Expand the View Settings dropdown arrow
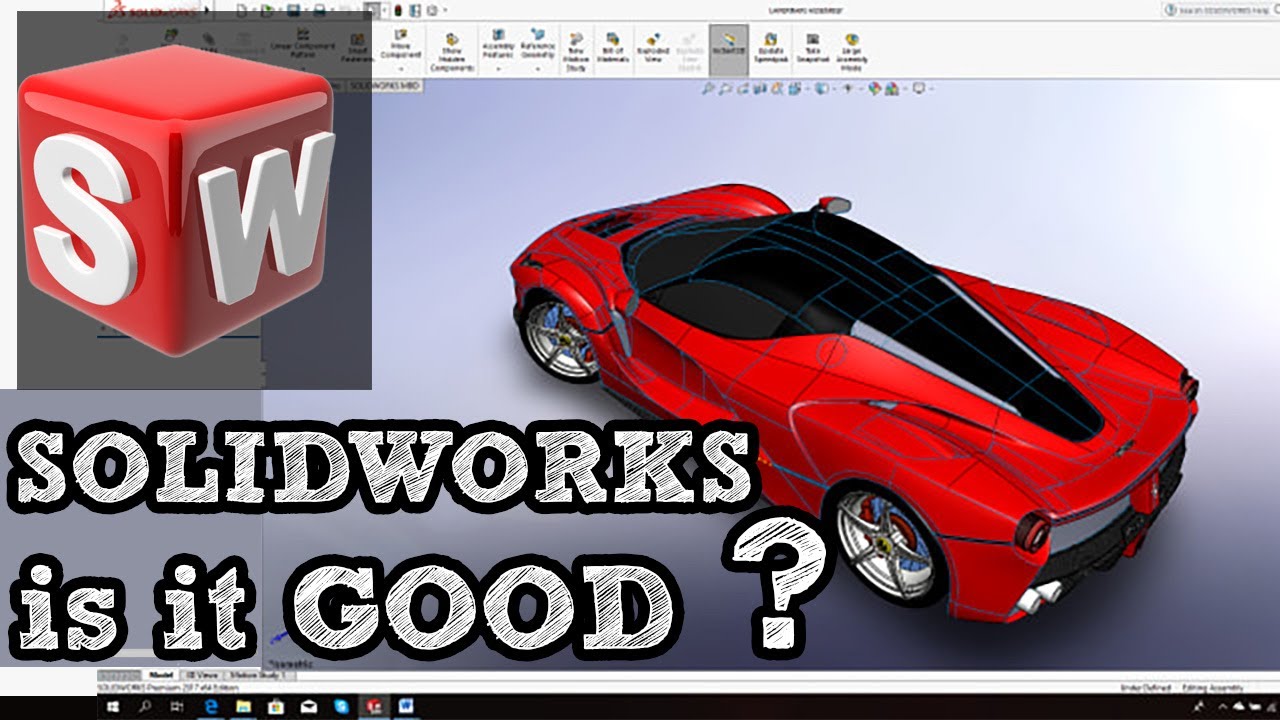This screenshot has height=720, width=1280. click(x=931, y=89)
